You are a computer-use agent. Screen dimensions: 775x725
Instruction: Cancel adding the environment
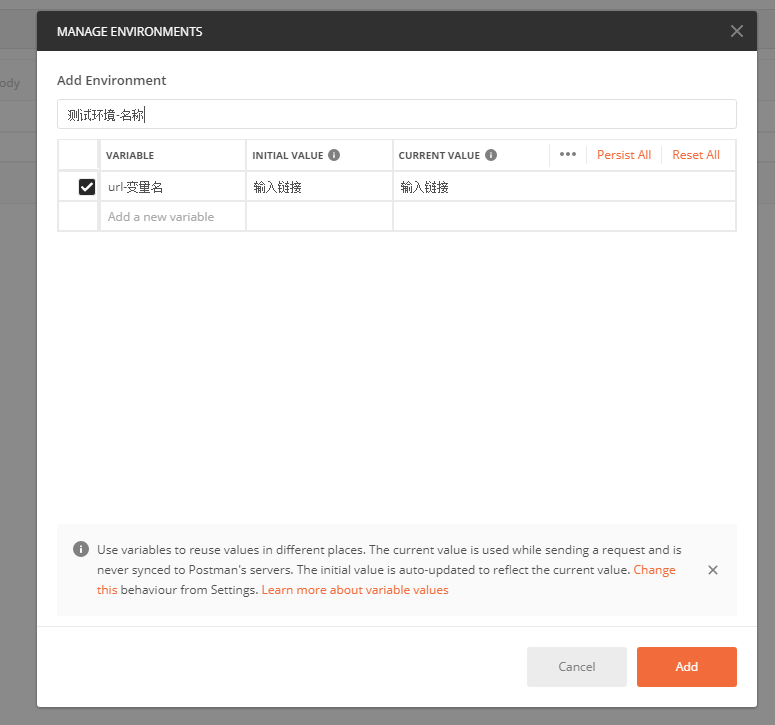pos(577,667)
